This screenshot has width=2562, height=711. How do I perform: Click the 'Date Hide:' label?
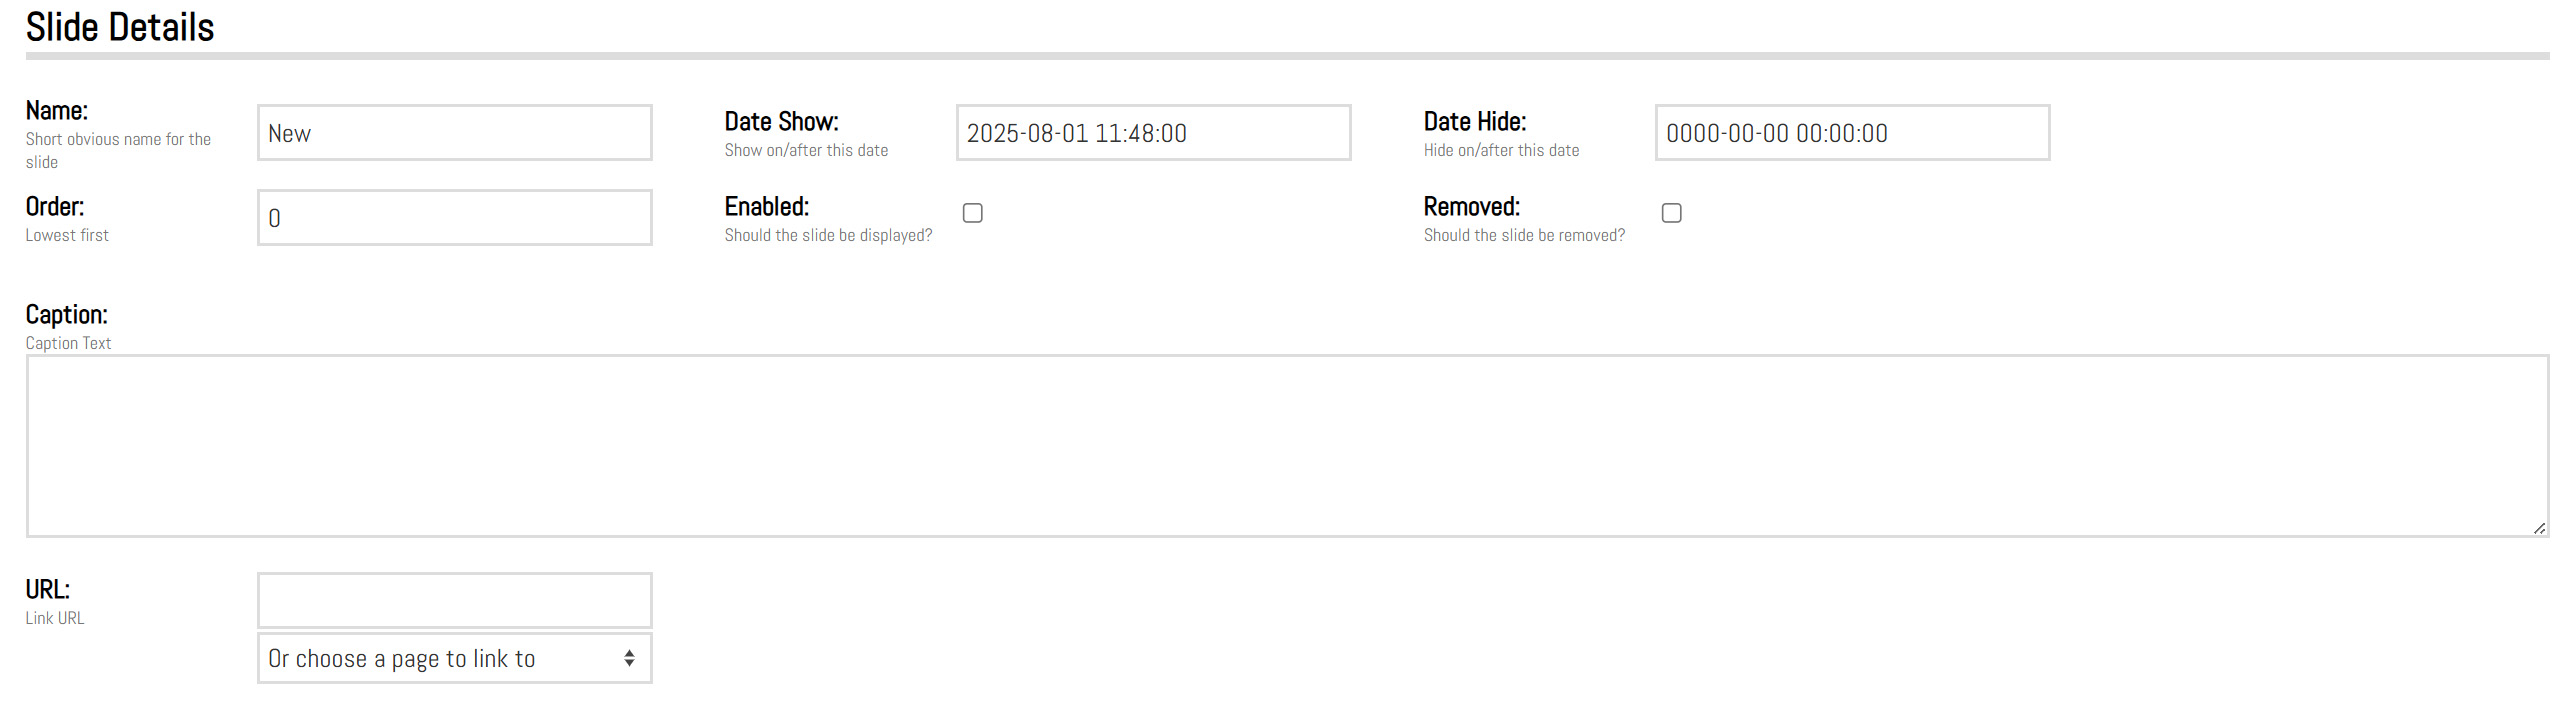coord(1474,122)
